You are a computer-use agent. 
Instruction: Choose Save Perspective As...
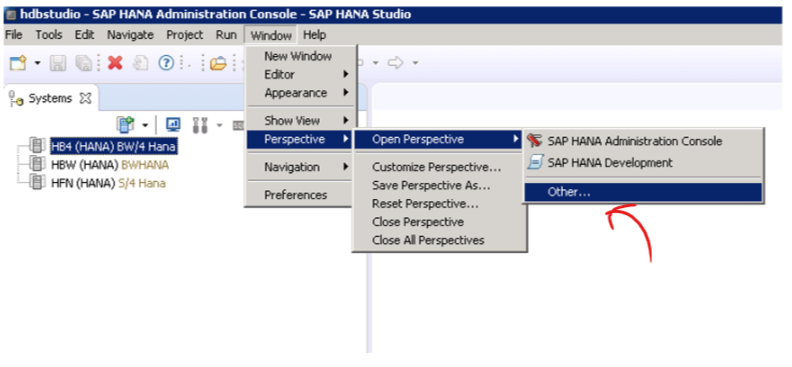[x=439, y=185]
